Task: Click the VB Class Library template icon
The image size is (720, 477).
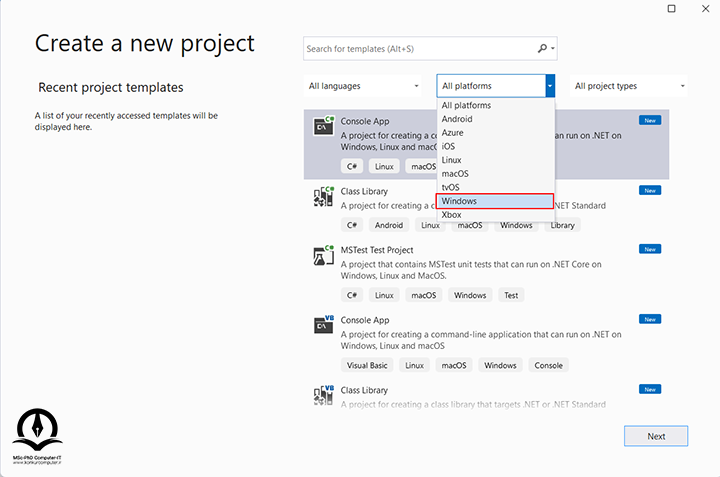Action: coord(324,395)
